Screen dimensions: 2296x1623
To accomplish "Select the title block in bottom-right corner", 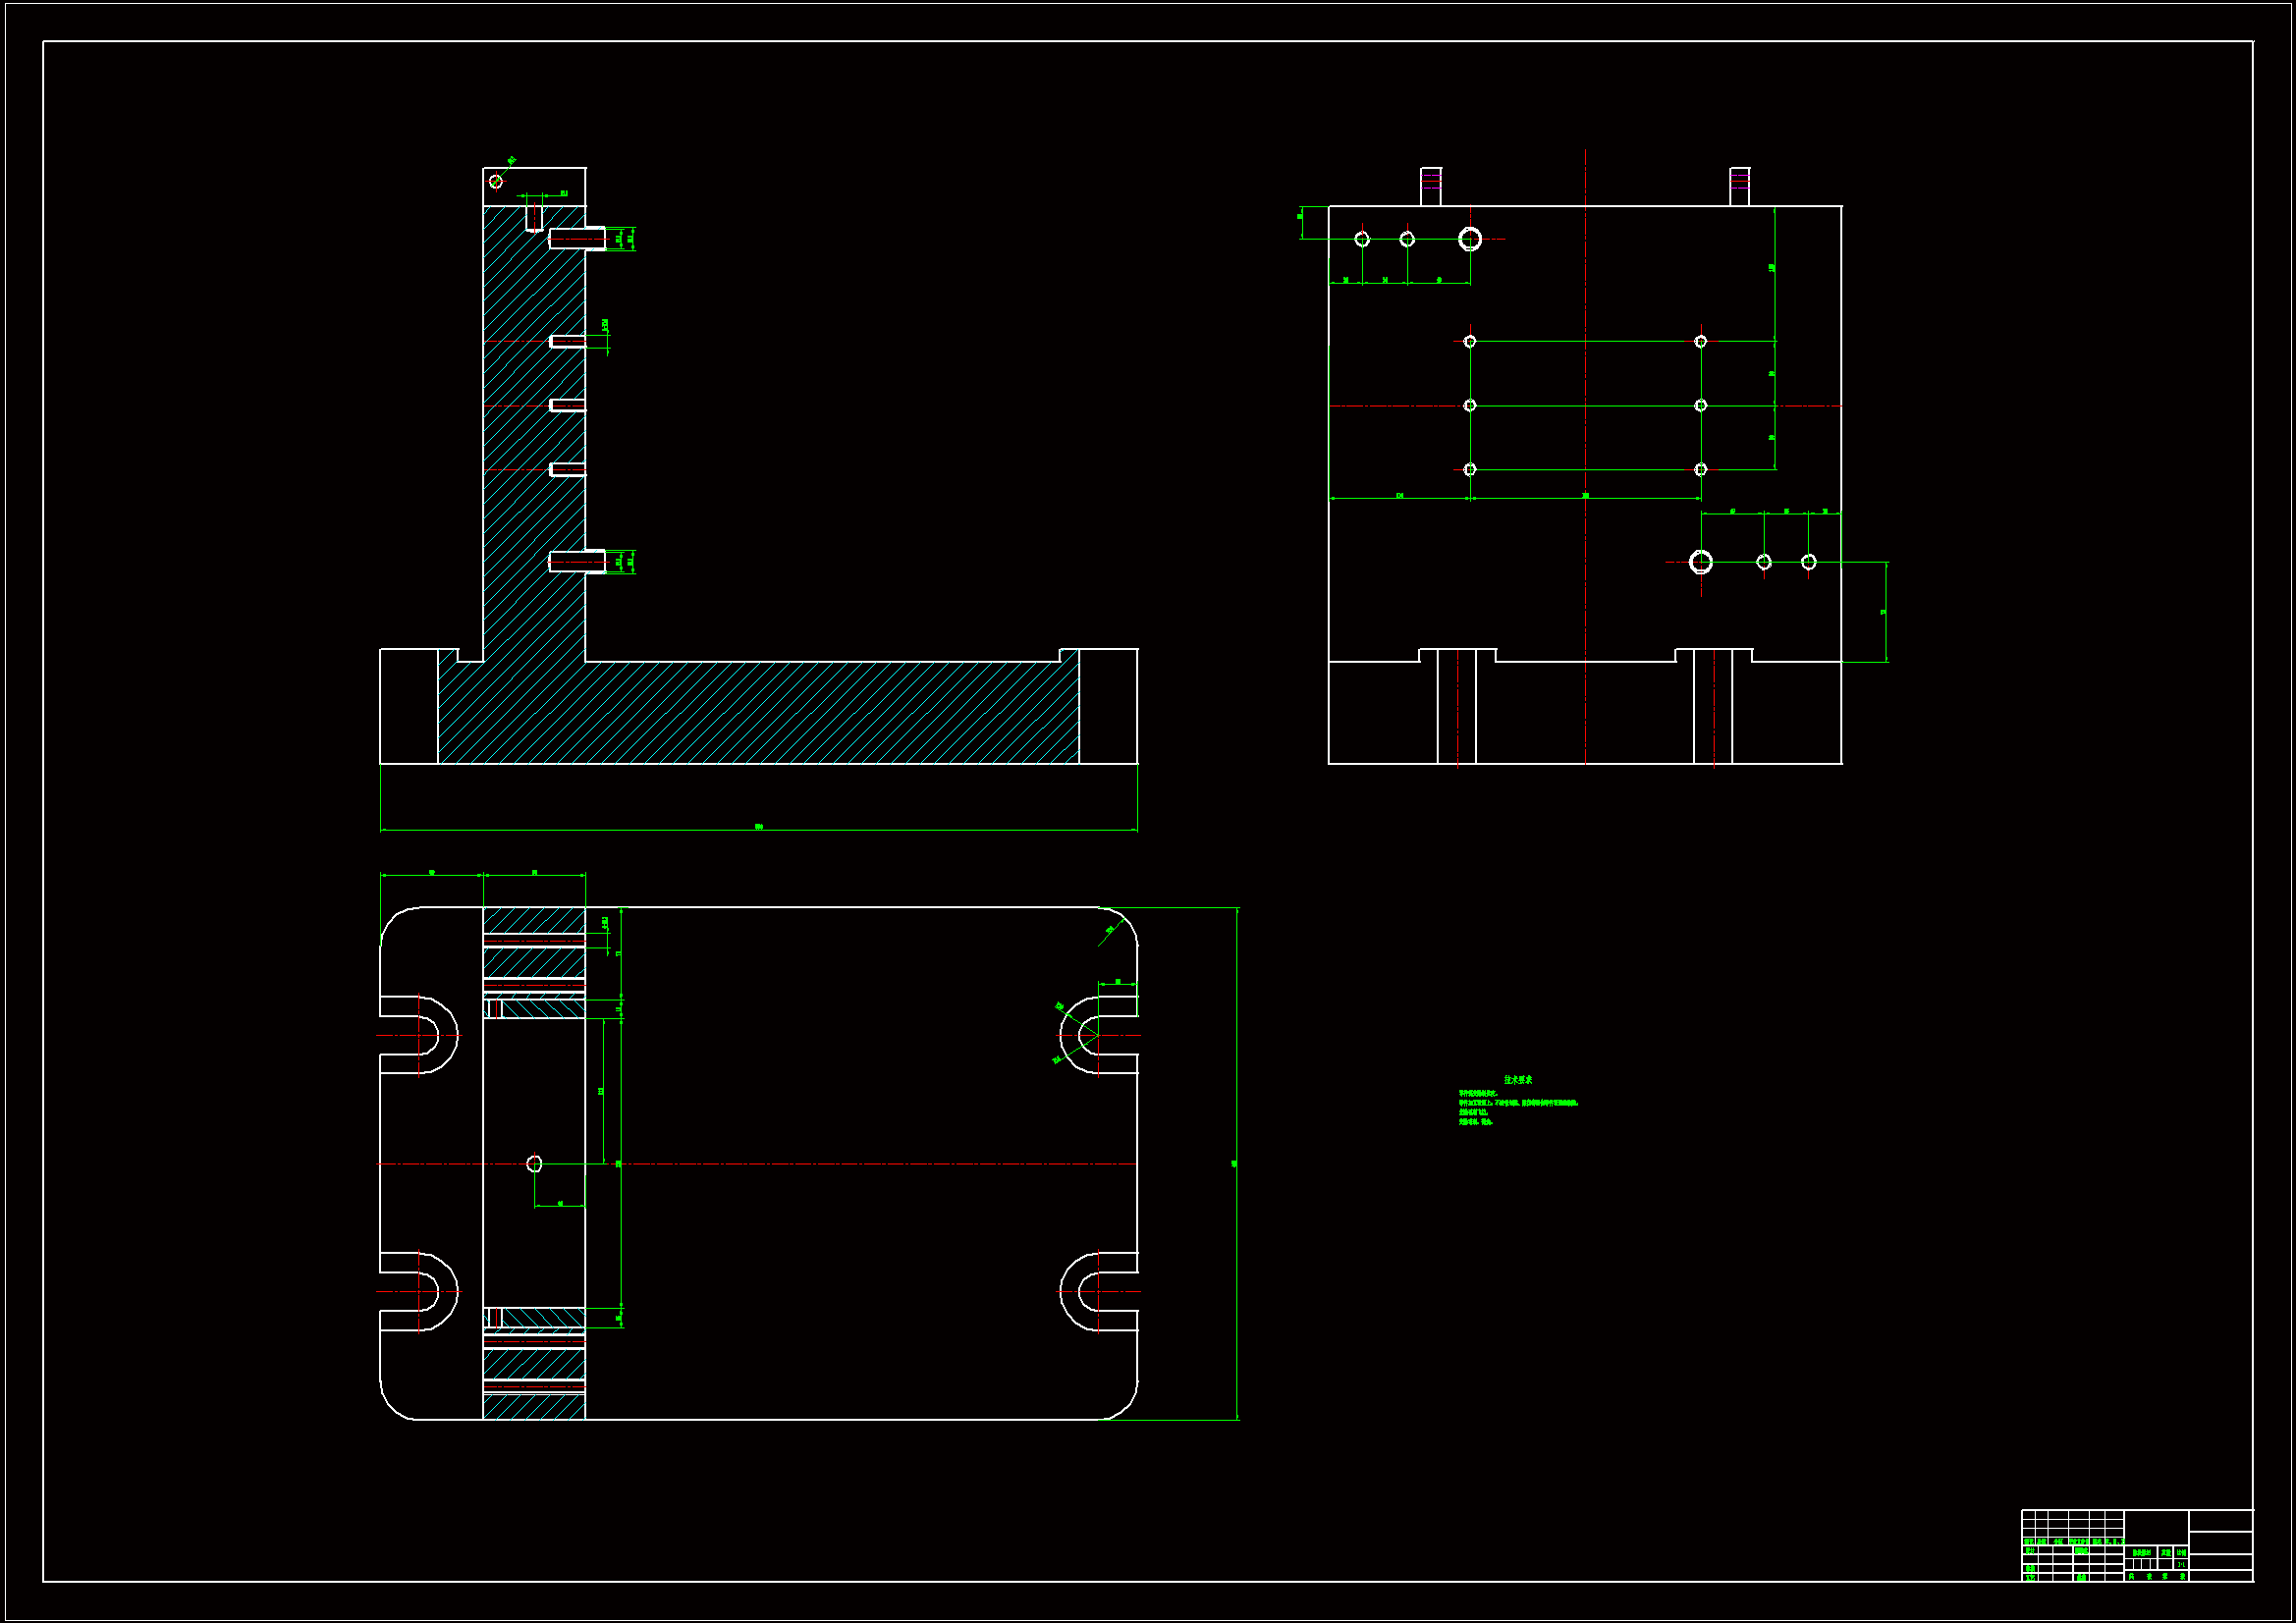I will point(2137,1546).
